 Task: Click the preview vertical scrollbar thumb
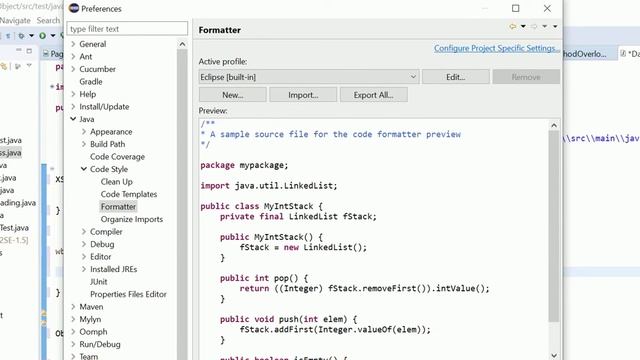pos(554,226)
